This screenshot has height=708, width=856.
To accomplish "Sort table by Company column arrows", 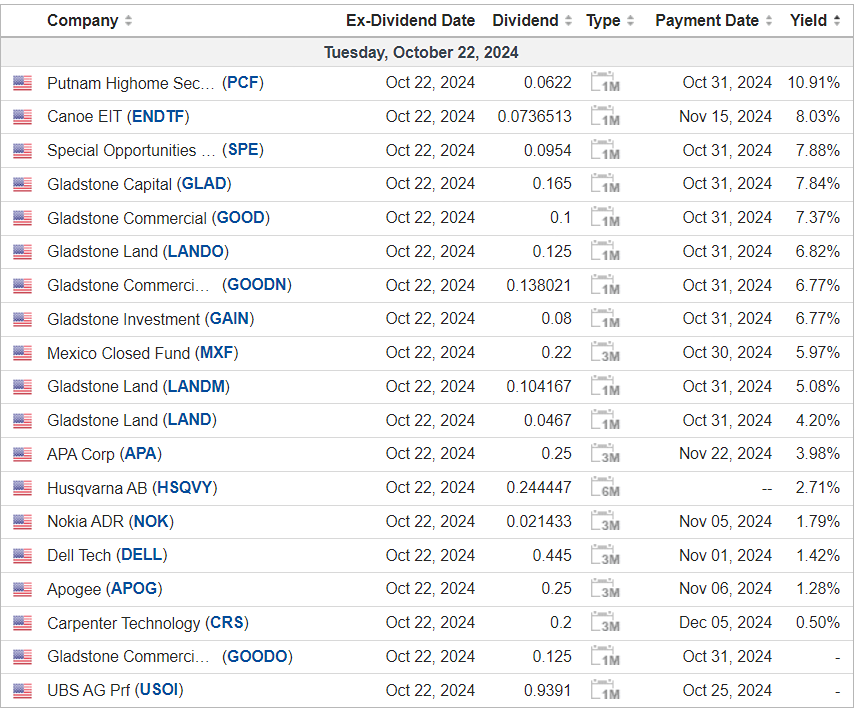I will pyautogui.click(x=128, y=21).
